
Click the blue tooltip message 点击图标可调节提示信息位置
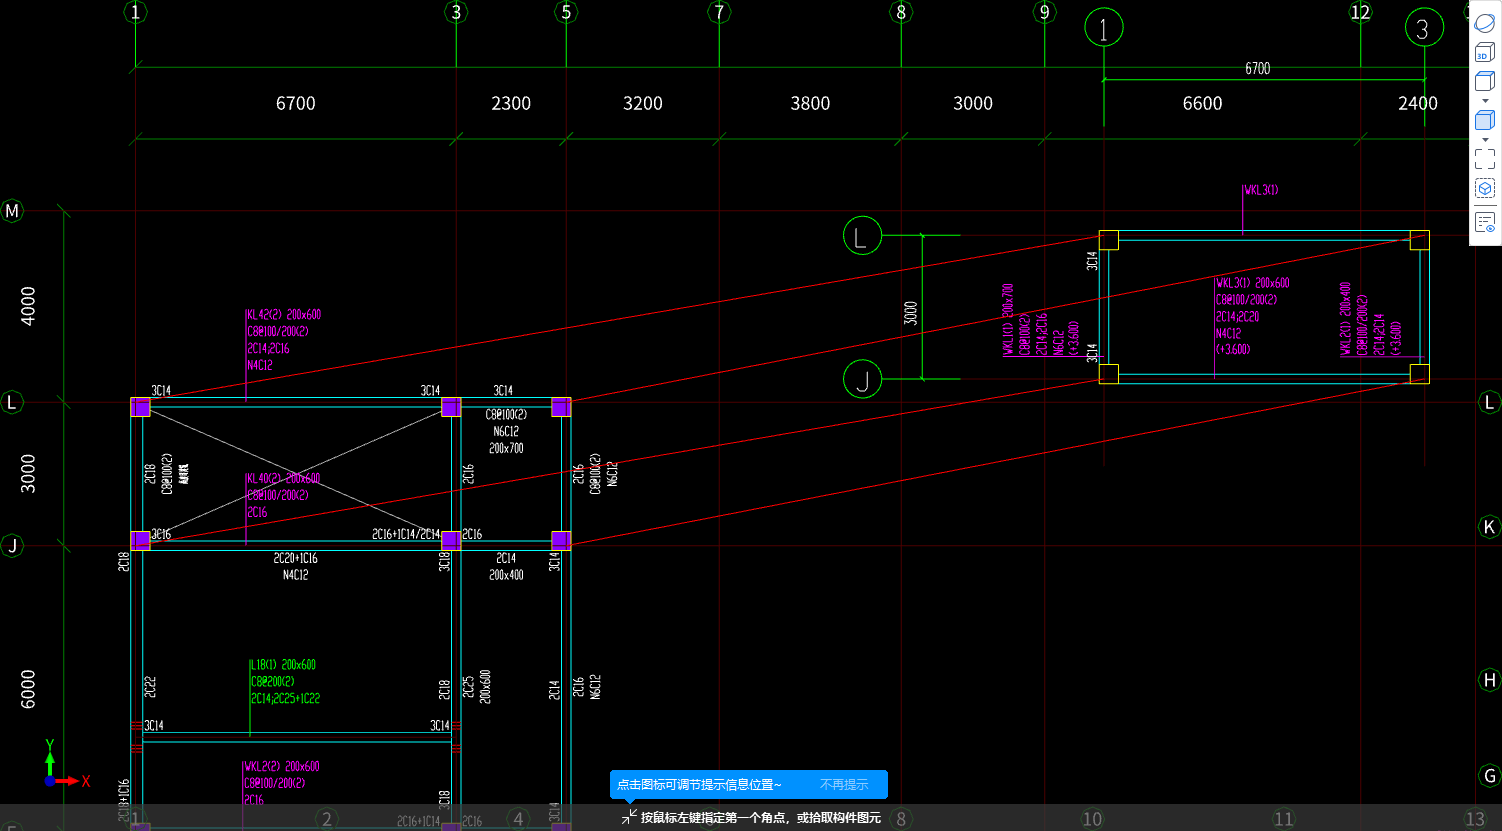coord(699,785)
